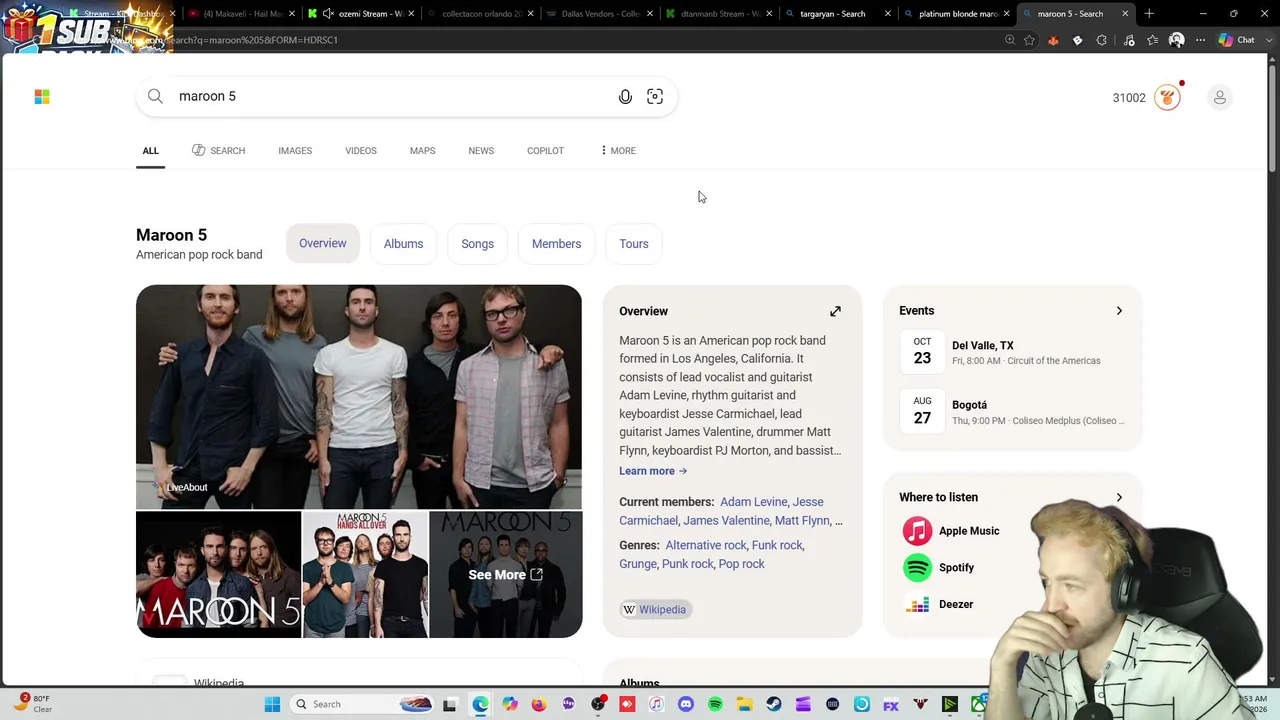Viewport: 1280px width, 720px height.
Task: Click the microphone voice search icon
Action: click(625, 97)
